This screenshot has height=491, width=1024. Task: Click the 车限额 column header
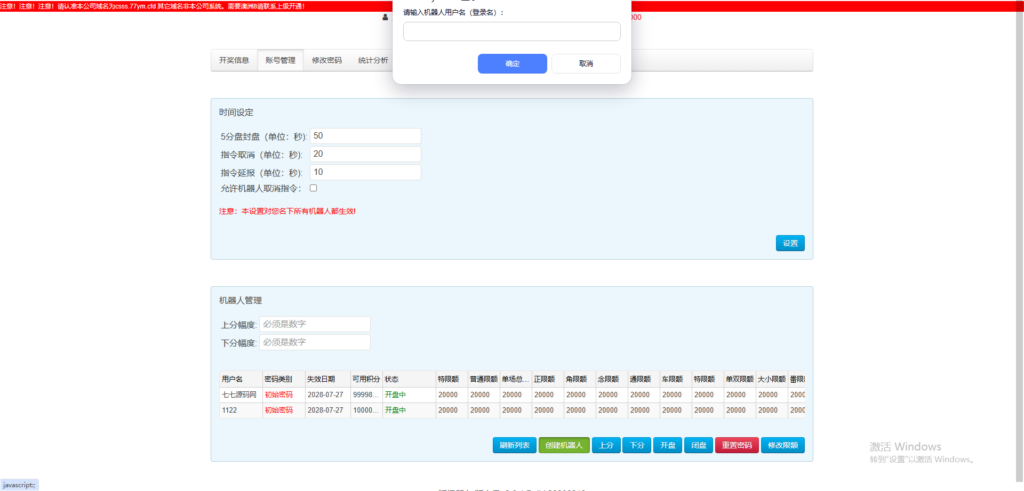pos(675,379)
